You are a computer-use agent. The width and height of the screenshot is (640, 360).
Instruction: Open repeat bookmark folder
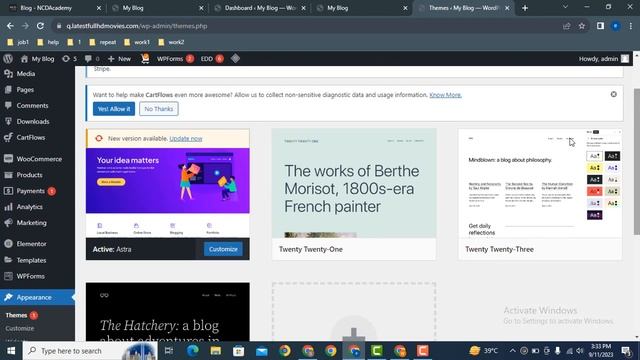(x=103, y=42)
